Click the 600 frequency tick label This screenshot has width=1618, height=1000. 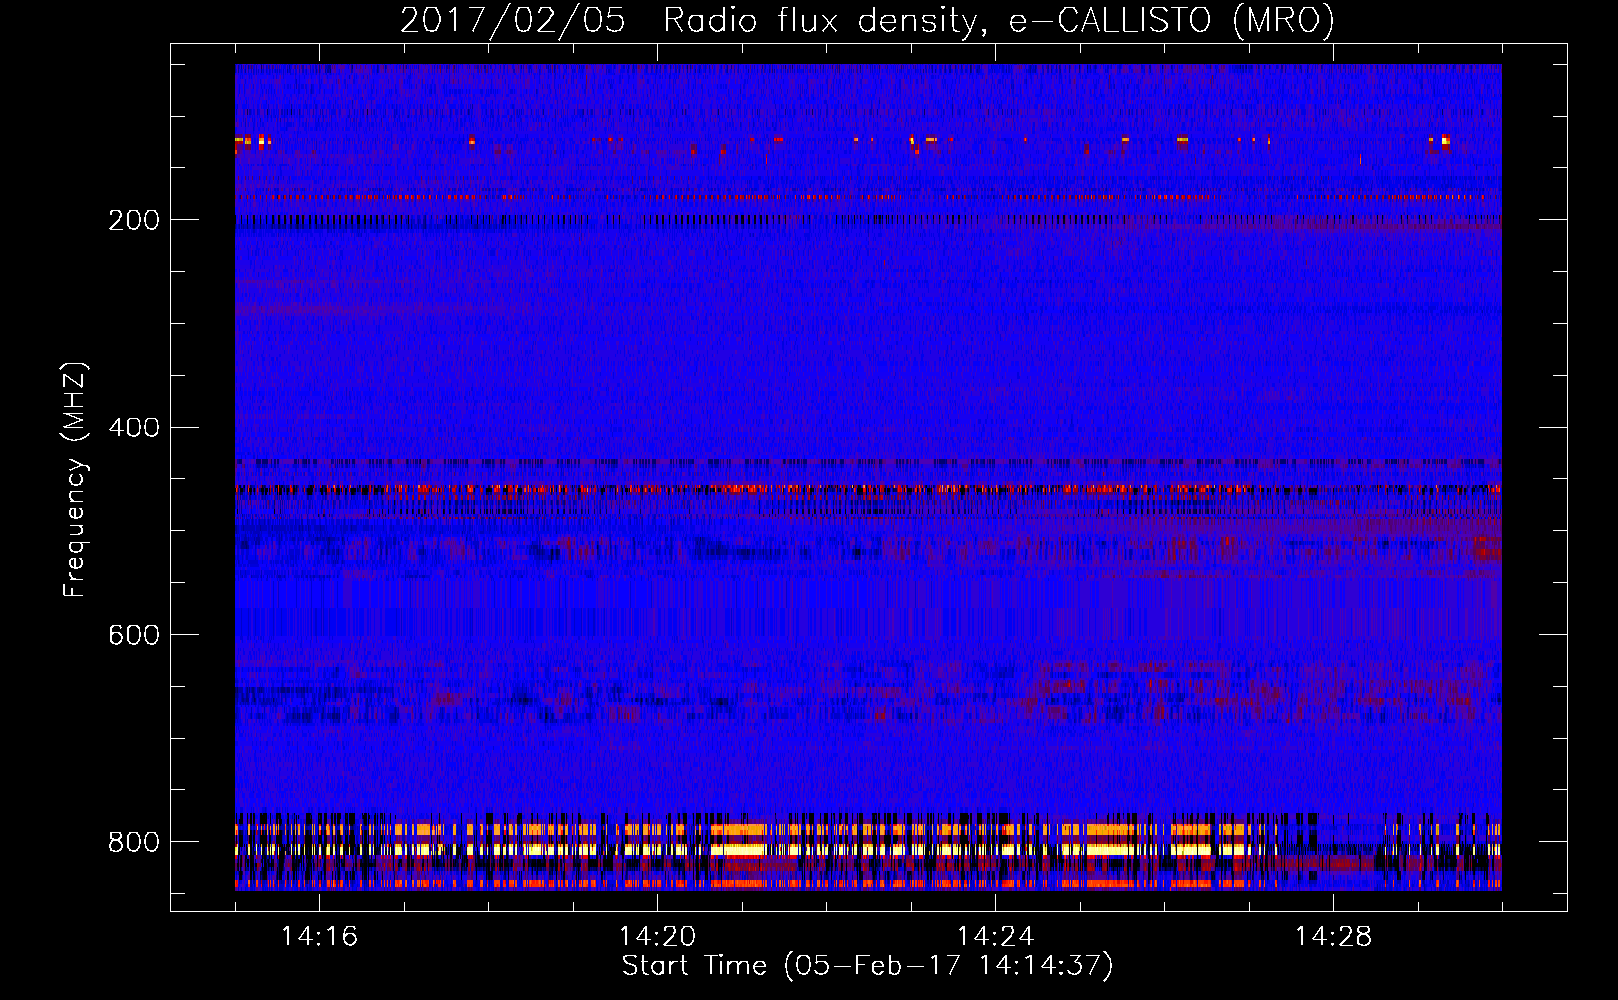click(x=133, y=635)
